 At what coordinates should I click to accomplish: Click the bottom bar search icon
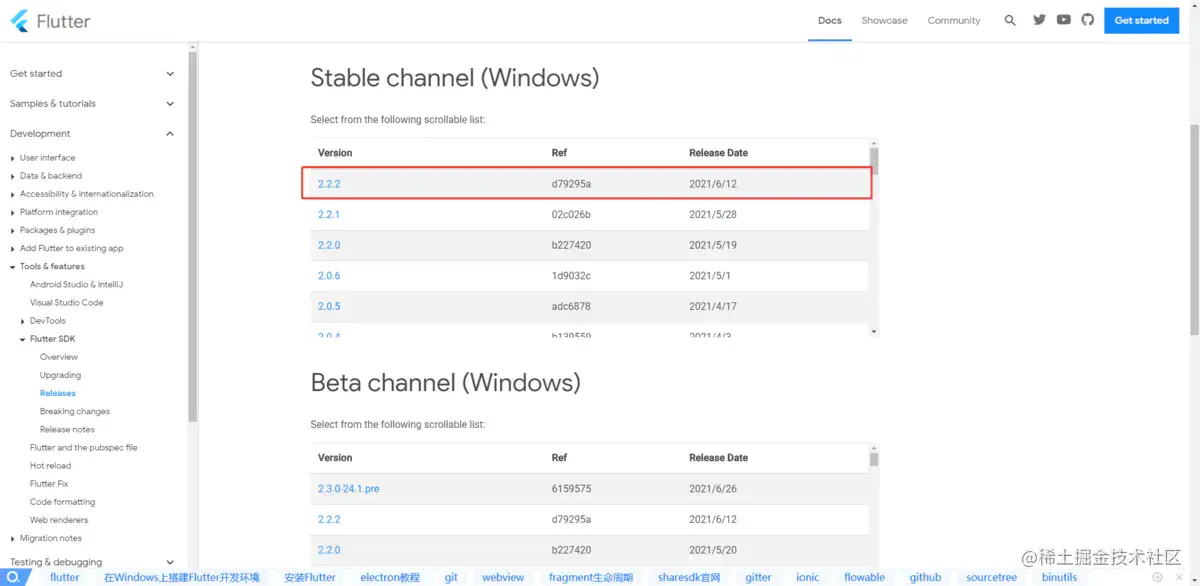(x=14, y=577)
